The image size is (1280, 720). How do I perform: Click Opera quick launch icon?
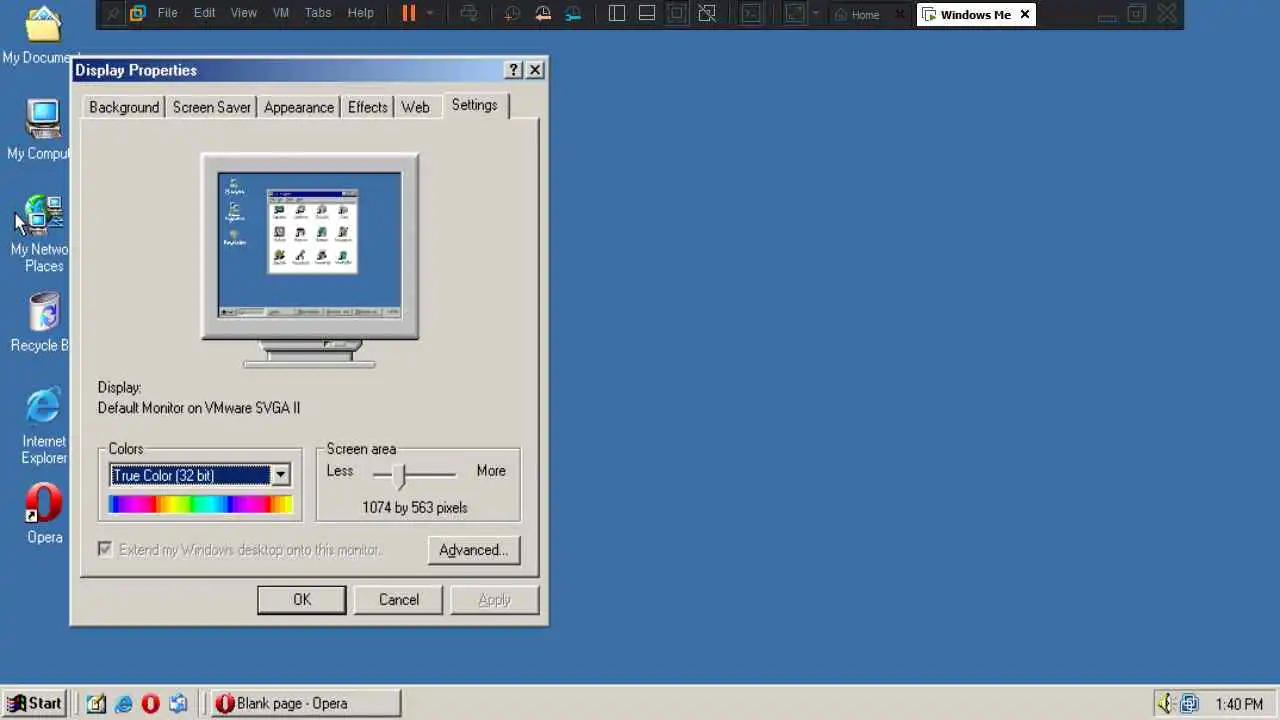[x=151, y=704]
